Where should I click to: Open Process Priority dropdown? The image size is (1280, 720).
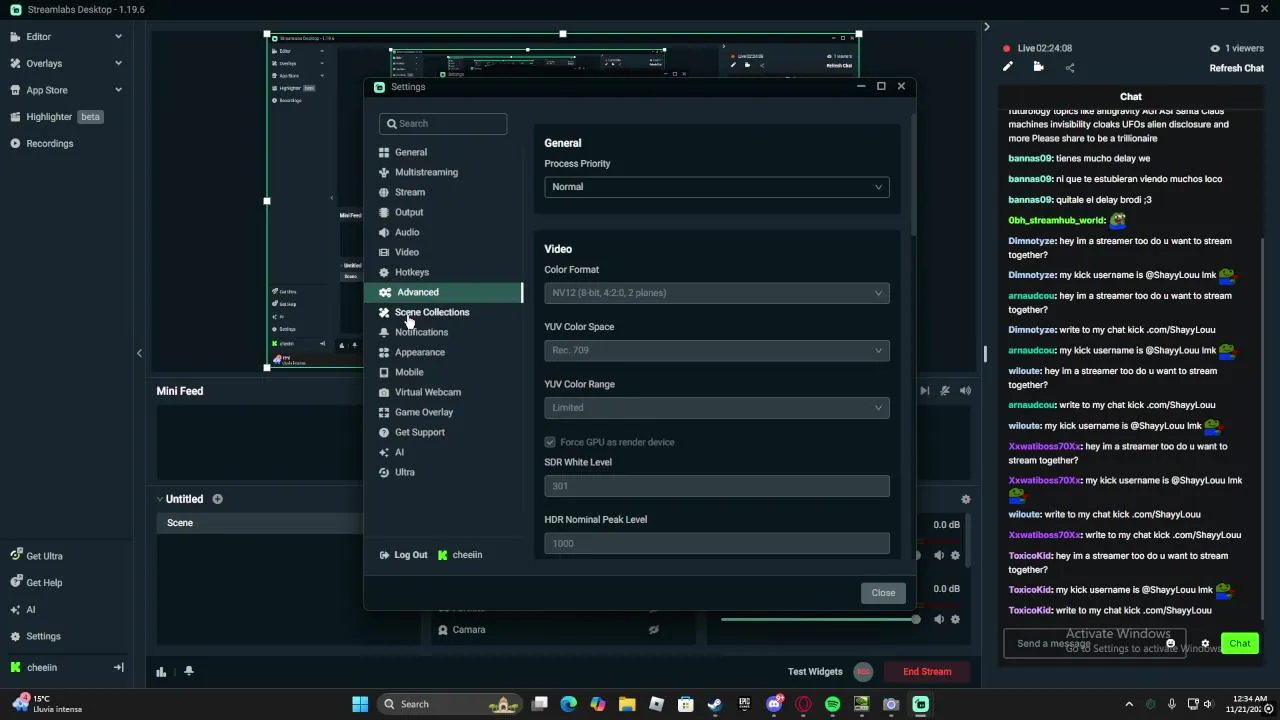[x=716, y=187]
